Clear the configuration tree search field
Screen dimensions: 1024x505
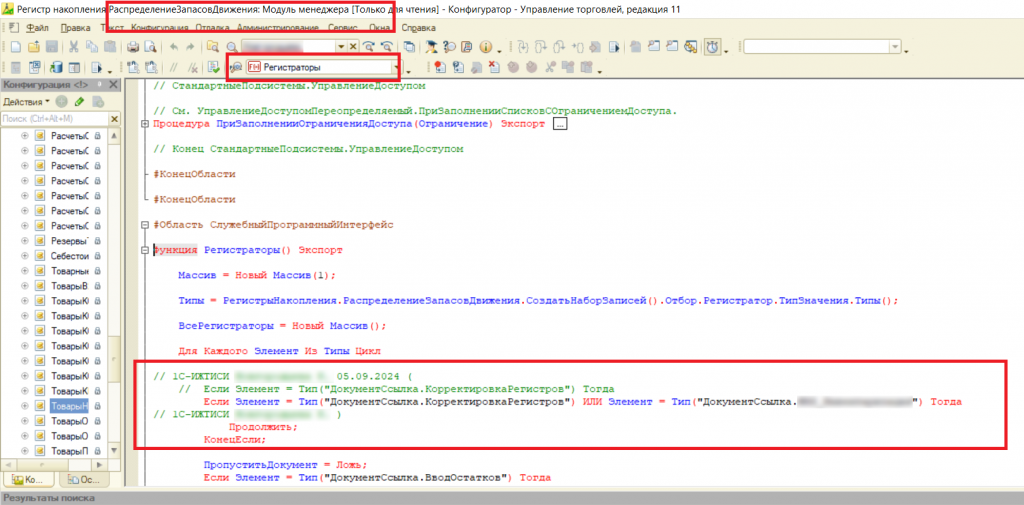click(x=115, y=118)
